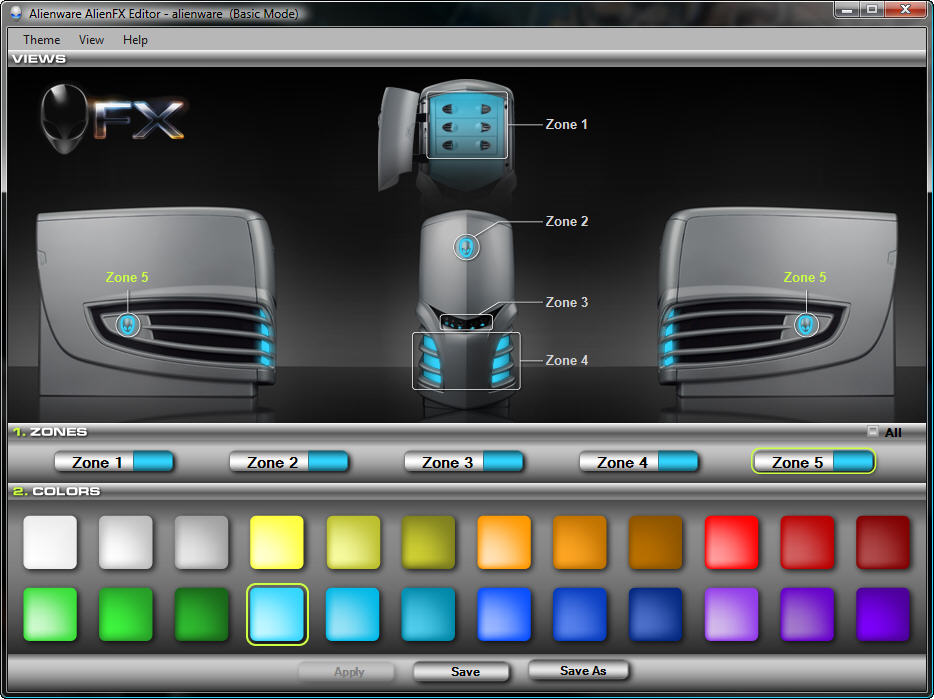Viewport: 934px width, 699px height.
Task: Click the AlienFX logo in the views panel
Action: pos(112,118)
